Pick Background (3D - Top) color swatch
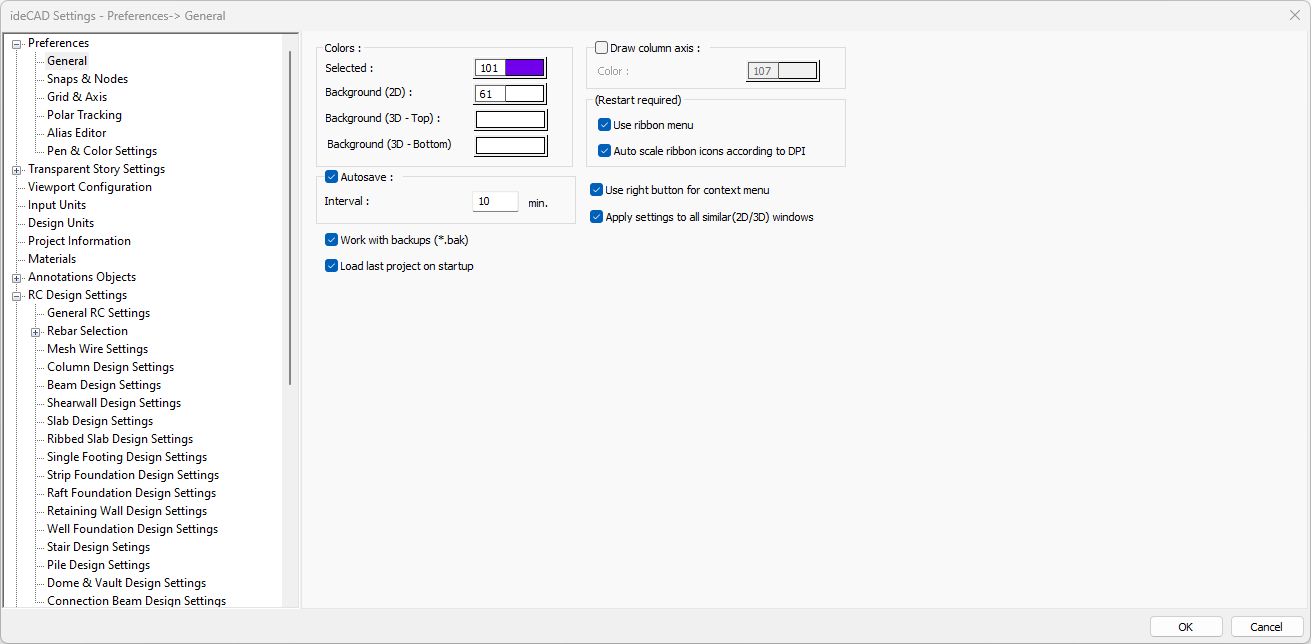This screenshot has width=1311, height=644. click(x=510, y=120)
